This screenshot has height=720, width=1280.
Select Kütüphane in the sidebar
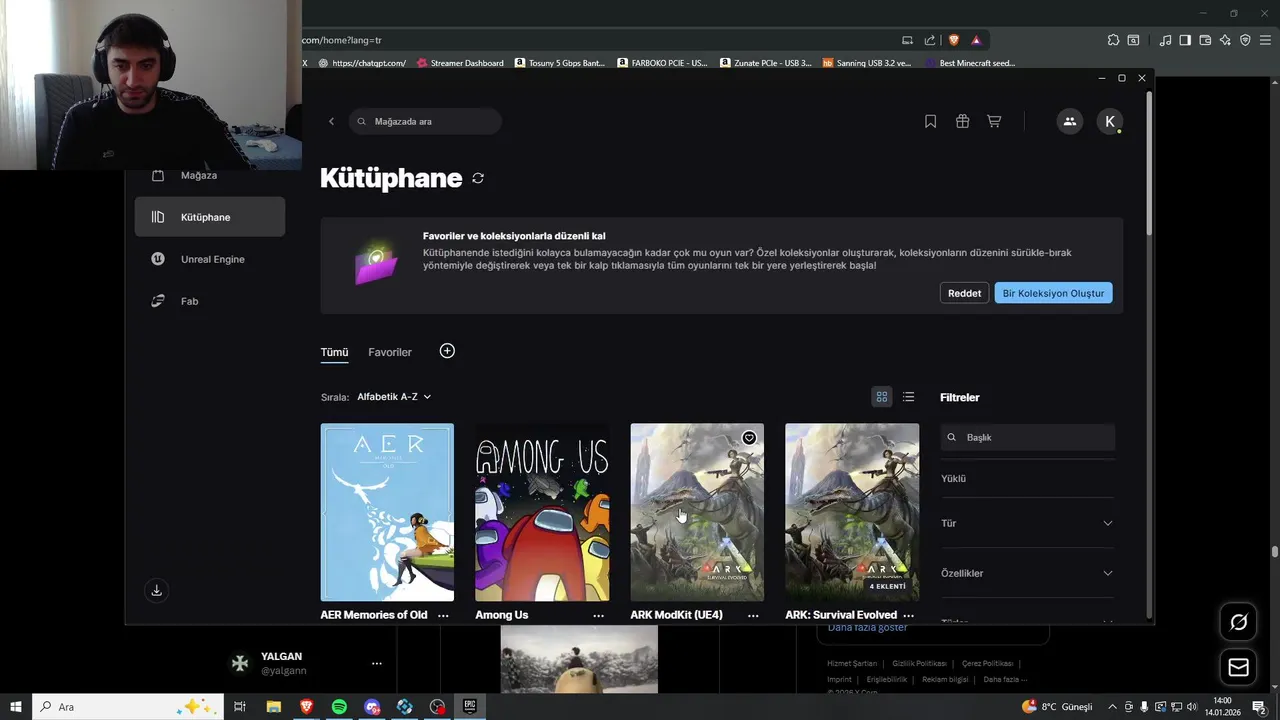210,217
